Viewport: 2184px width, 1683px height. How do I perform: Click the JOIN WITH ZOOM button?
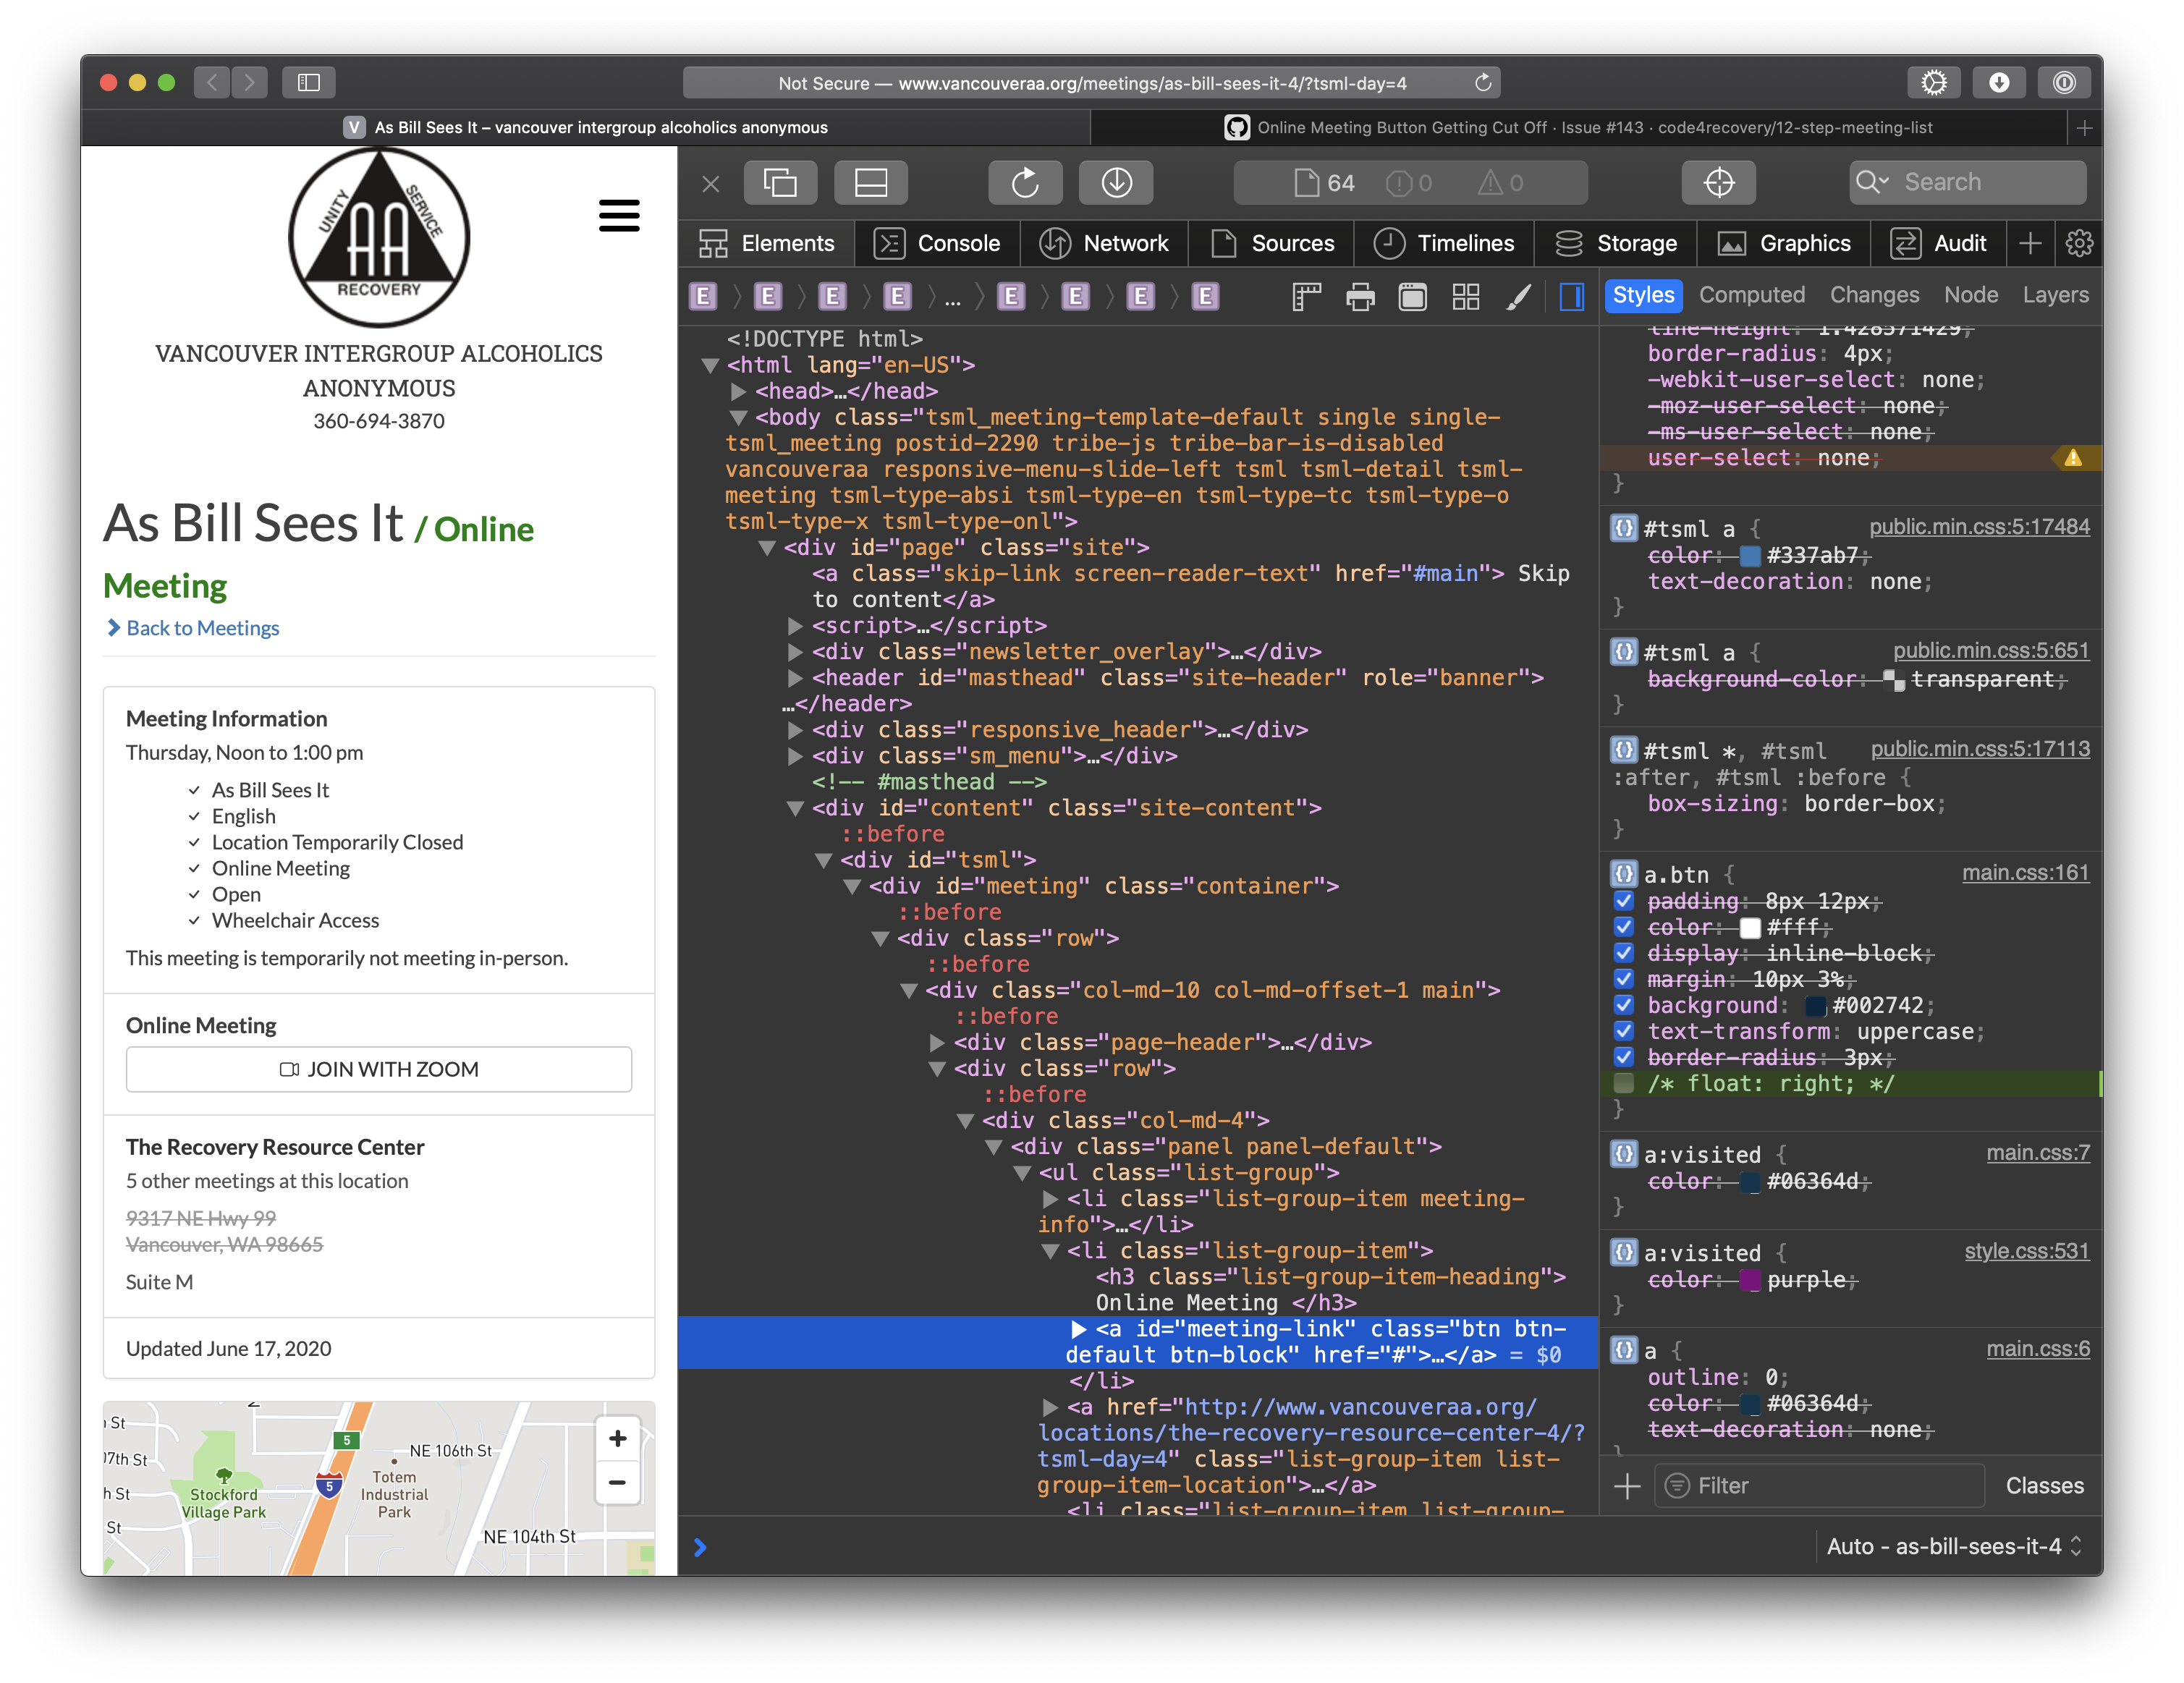(379, 1069)
